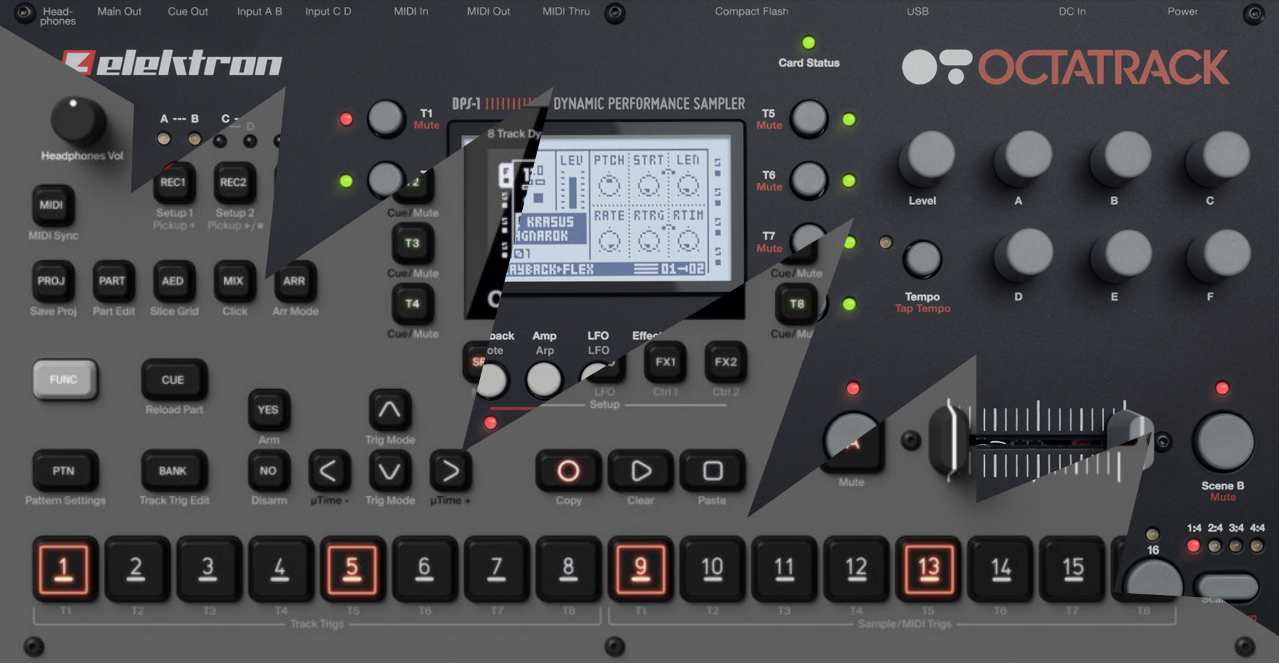Select track T5 round button
The image size is (1279, 663).
(809, 118)
